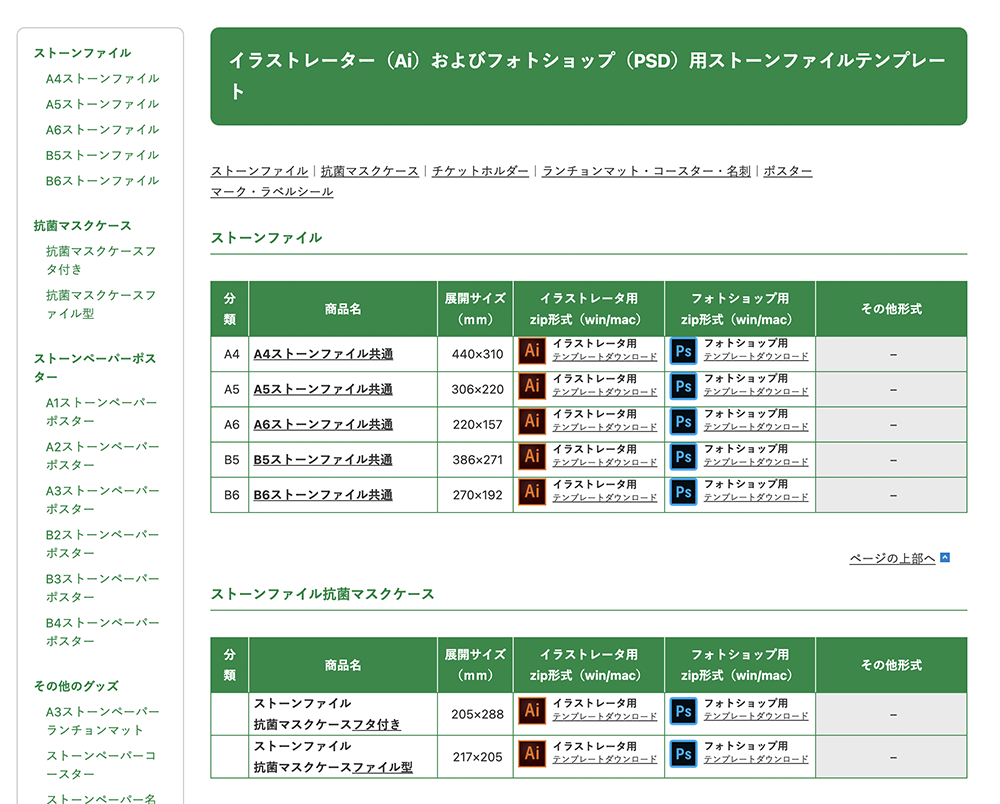The image size is (1000, 804).
Task: Open 抗菌マスクケースフタ付き sidebar item
Action: coord(101,260)
